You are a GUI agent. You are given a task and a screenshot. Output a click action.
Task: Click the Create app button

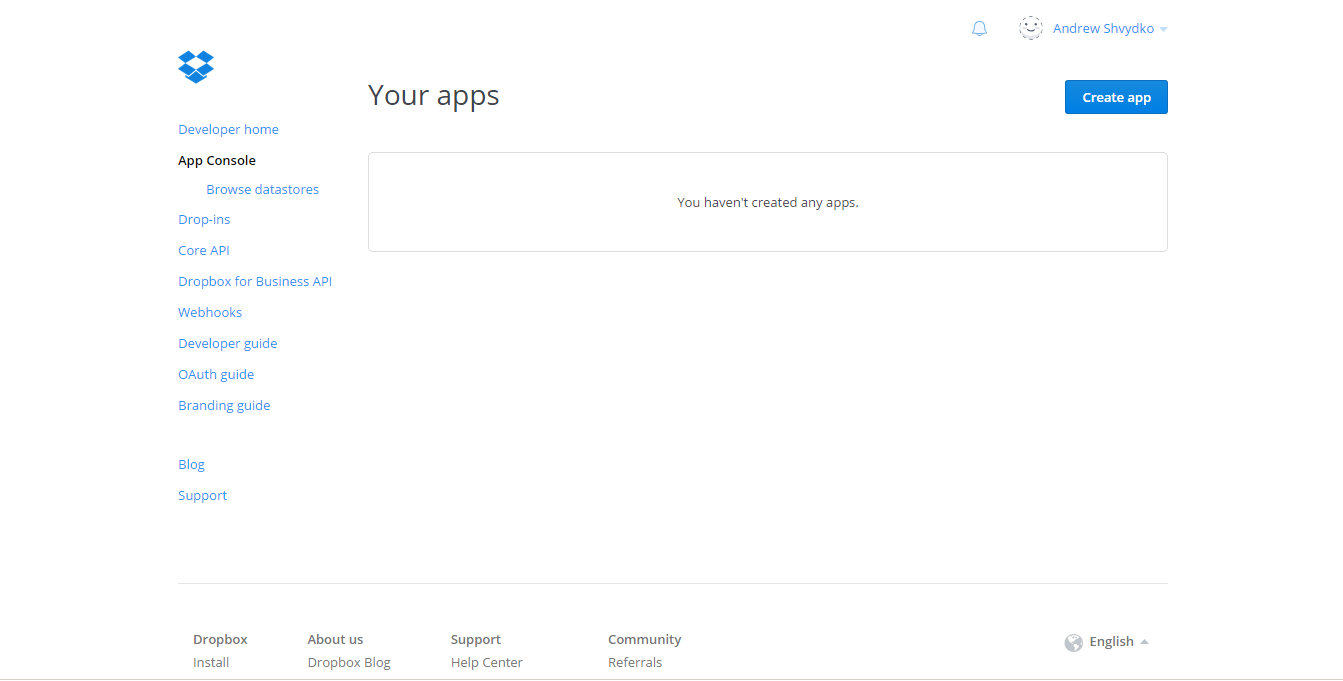(x=1116, y=97)
